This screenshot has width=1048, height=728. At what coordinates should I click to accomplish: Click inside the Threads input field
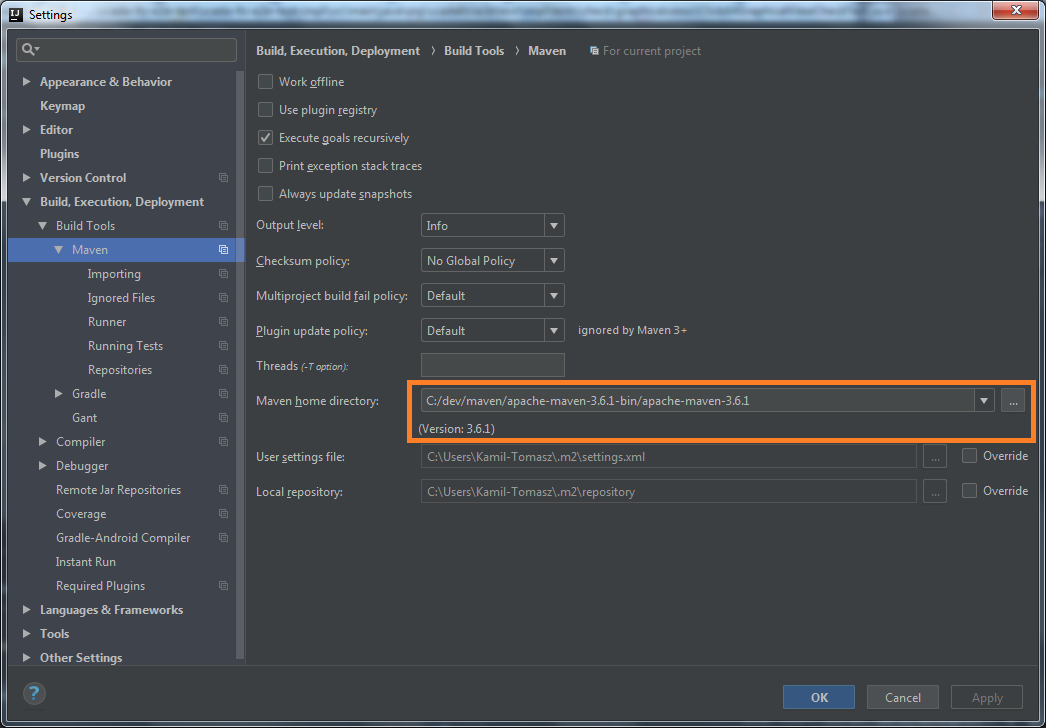492,365
